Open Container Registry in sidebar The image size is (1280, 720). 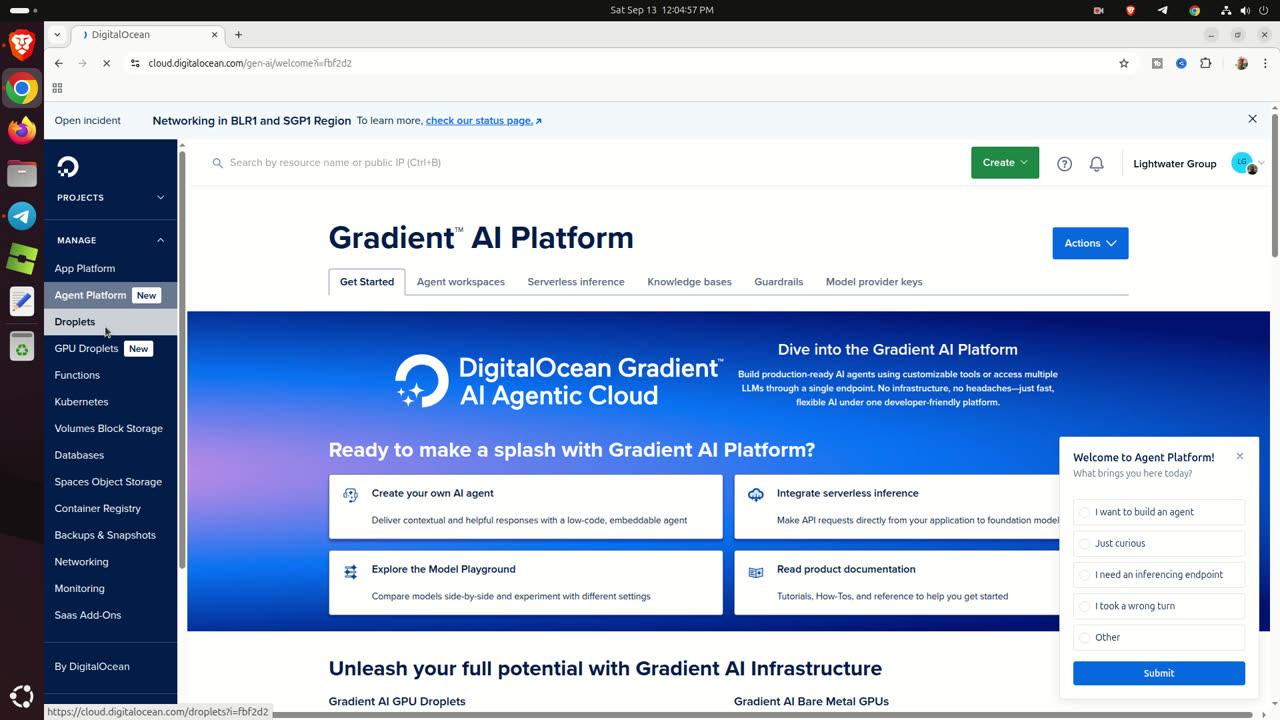click(x=110, y=509)
